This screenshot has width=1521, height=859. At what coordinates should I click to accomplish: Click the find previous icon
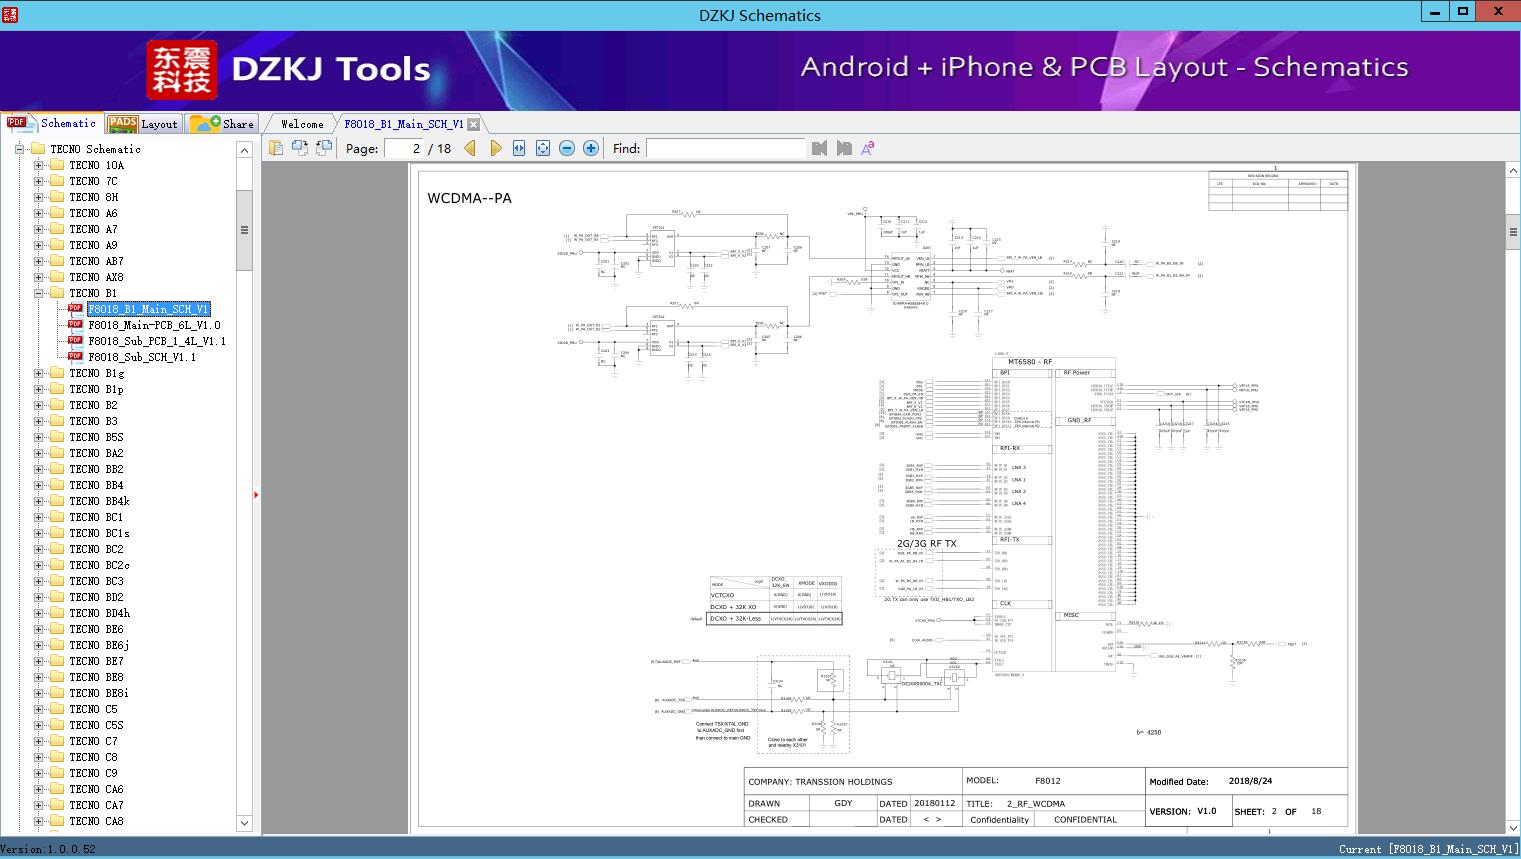click(820, 148)
